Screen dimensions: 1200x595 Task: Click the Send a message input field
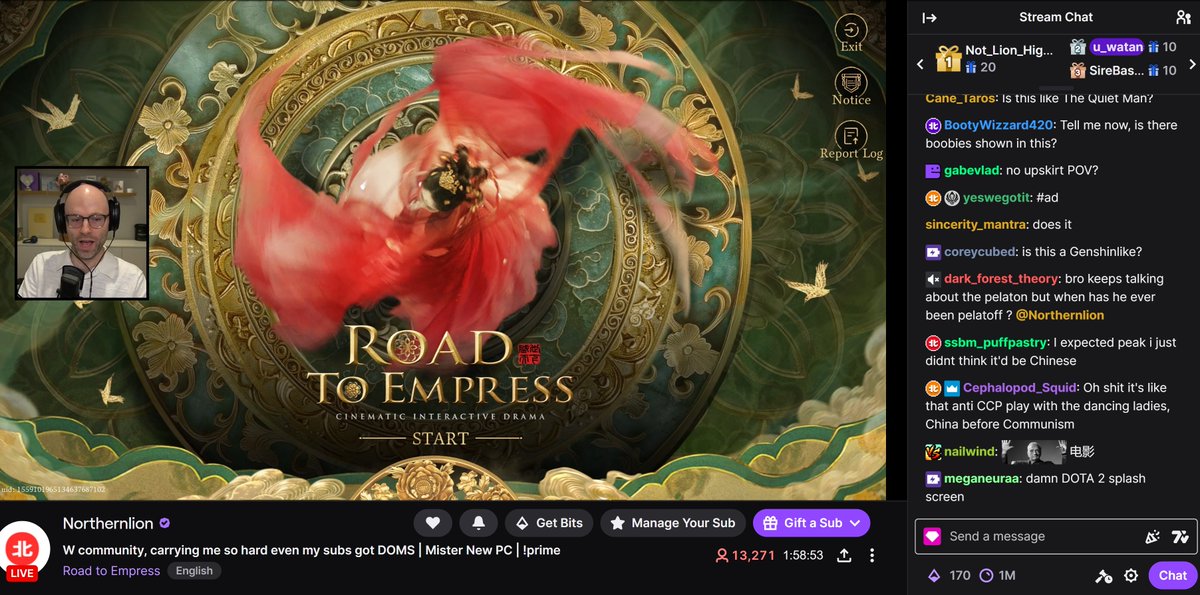coord(1040,537)
